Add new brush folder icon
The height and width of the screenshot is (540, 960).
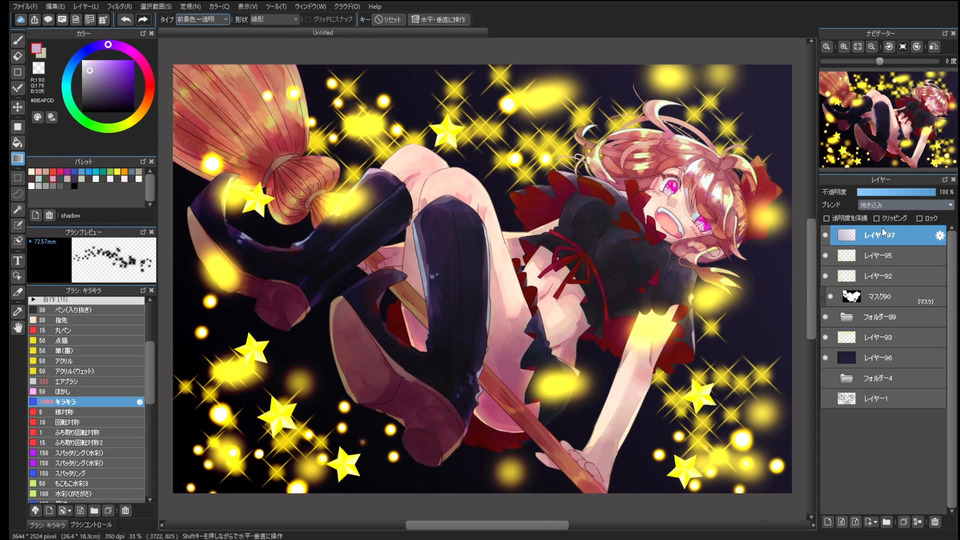[94, 510]
